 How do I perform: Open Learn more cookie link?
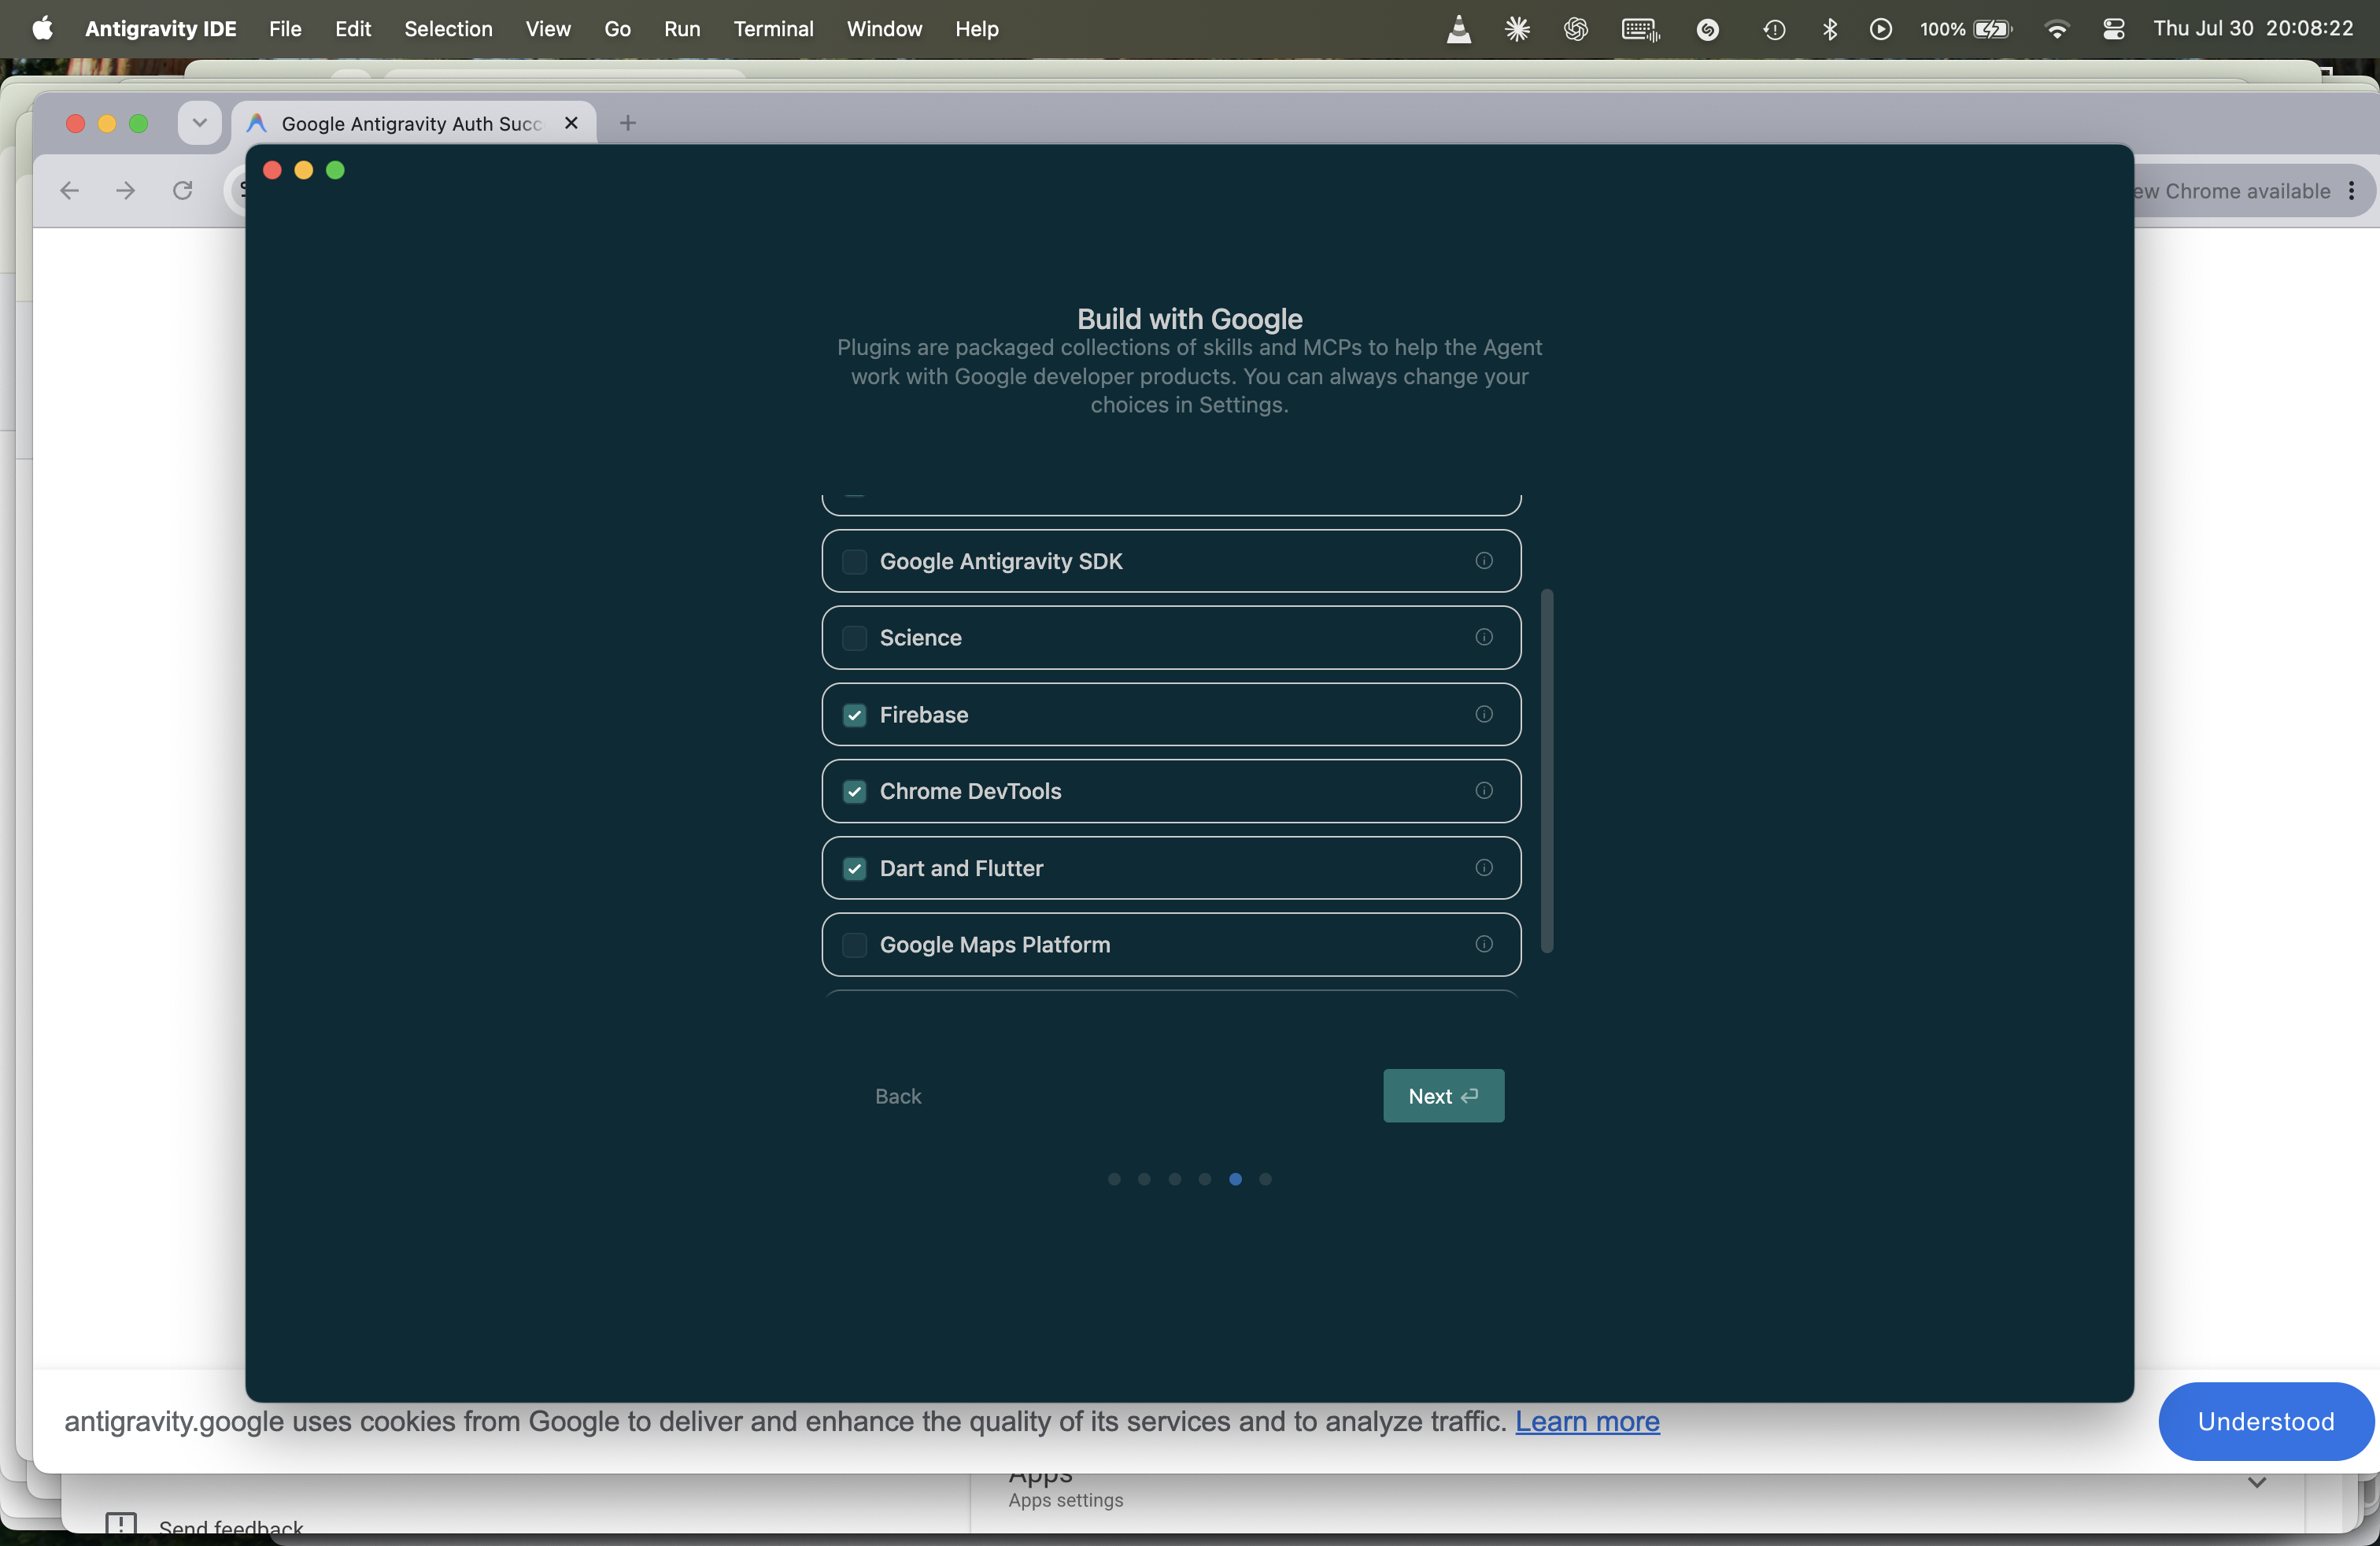(x=1587, y=1421)
